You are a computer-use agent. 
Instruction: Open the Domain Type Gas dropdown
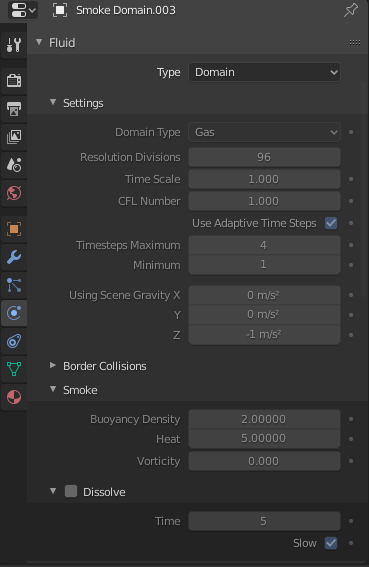(264, 132)
